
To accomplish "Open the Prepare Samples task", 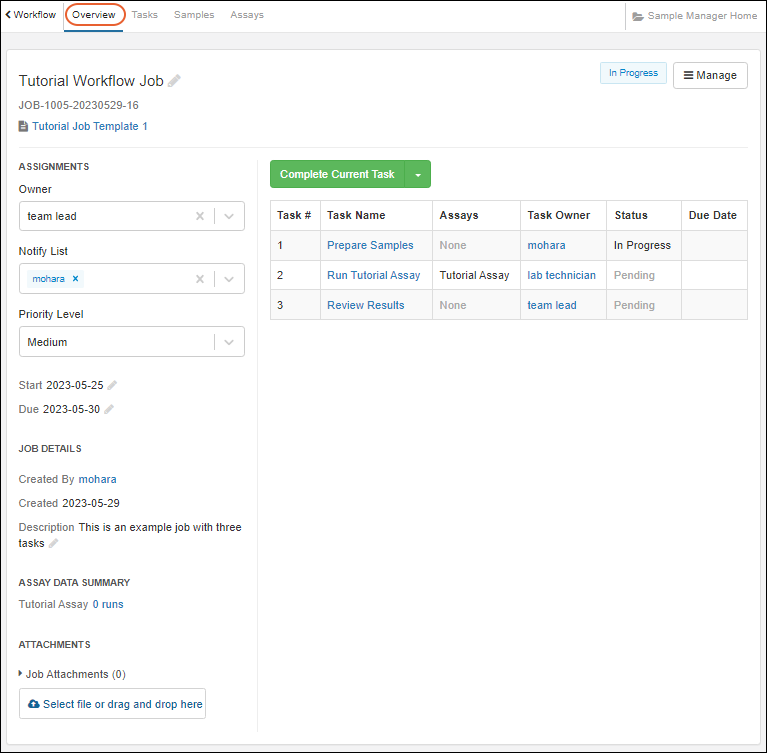I will click(370, 245).
